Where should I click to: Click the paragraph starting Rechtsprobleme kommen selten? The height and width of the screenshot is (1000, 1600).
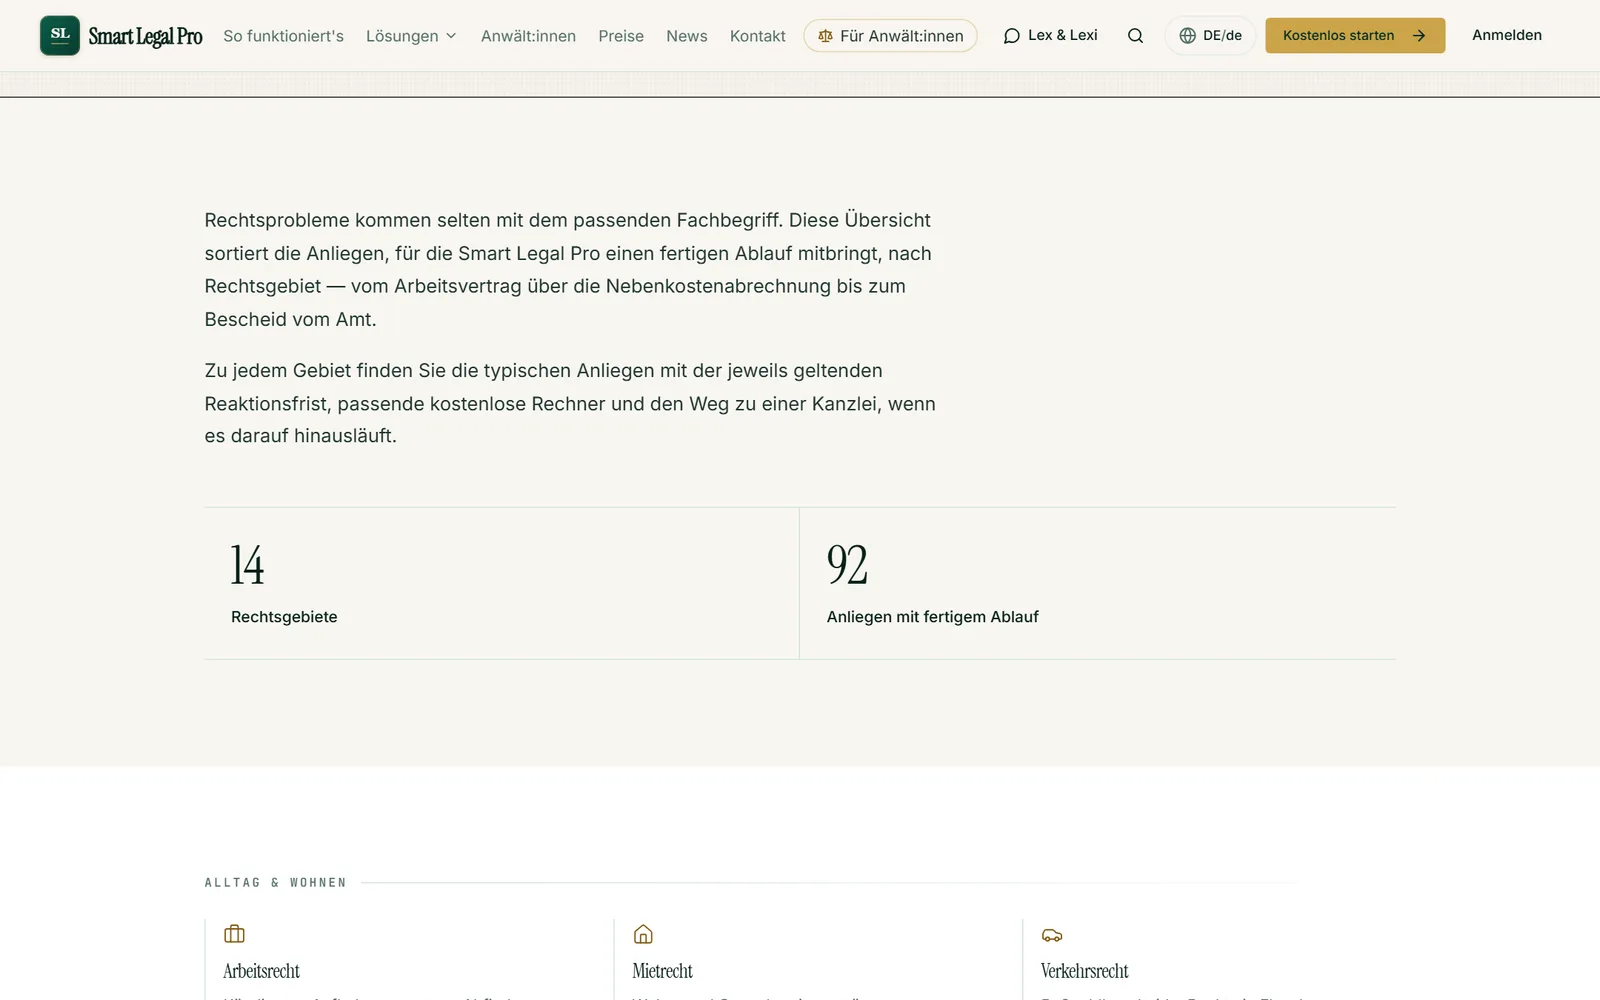click(568, 269)
